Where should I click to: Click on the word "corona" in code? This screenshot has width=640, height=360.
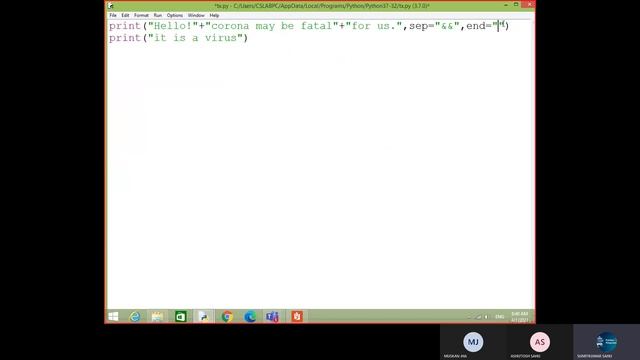[x=230, y=26]
